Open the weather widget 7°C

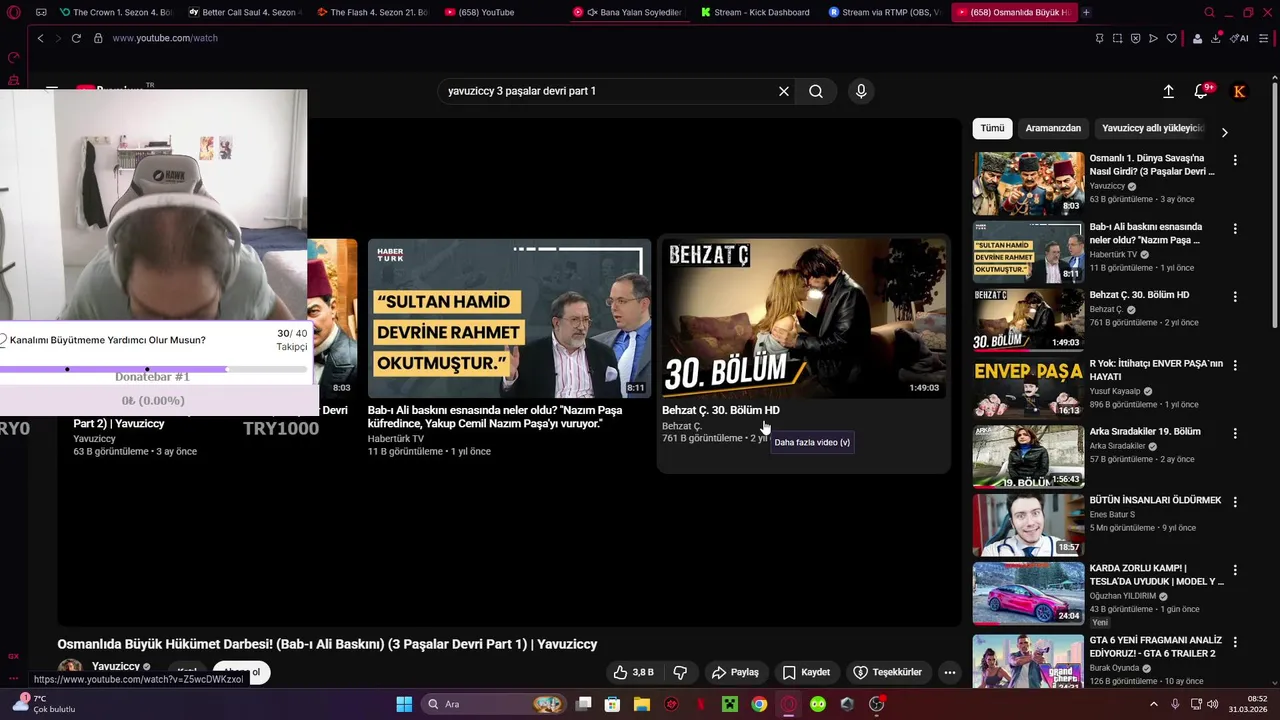point(42,704)
